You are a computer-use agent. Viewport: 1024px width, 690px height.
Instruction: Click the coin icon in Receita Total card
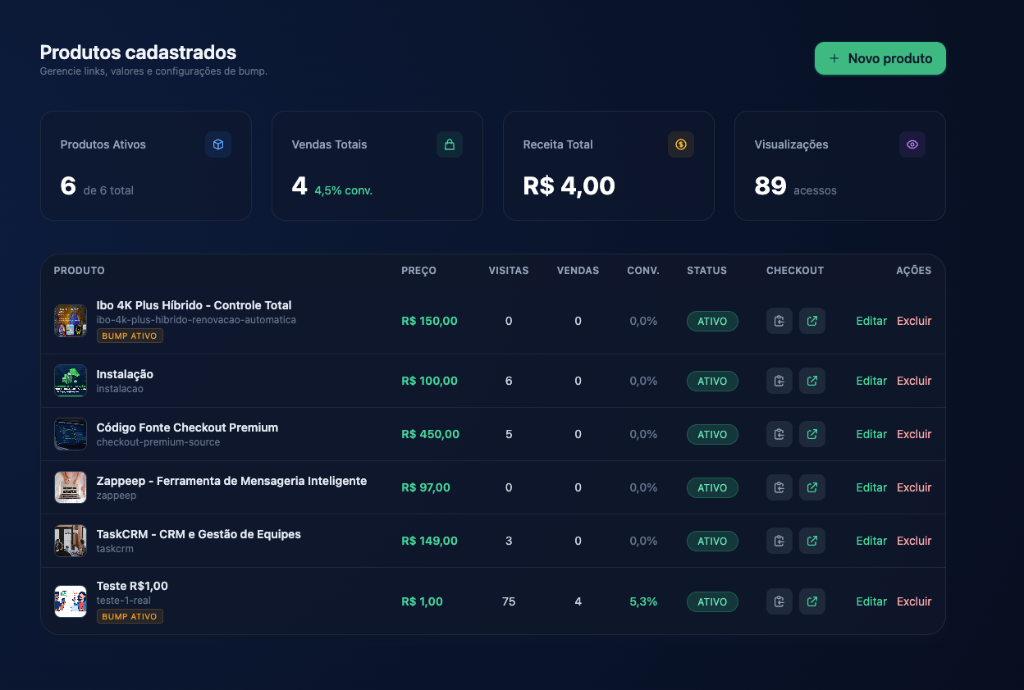coord(680,145)
